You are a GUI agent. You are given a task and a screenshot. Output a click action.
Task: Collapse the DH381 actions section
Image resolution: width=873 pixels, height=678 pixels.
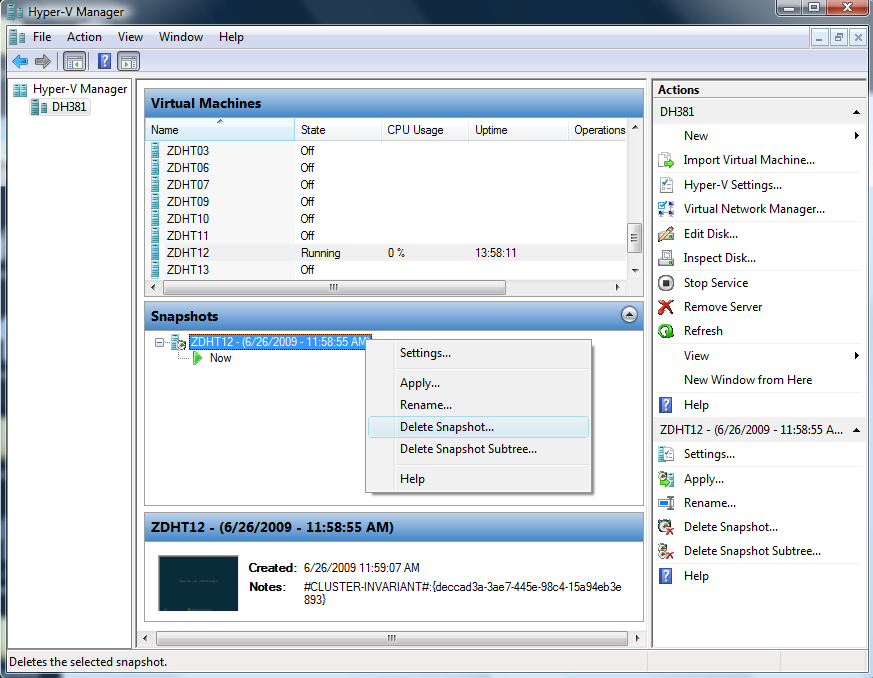coord(857,112)
